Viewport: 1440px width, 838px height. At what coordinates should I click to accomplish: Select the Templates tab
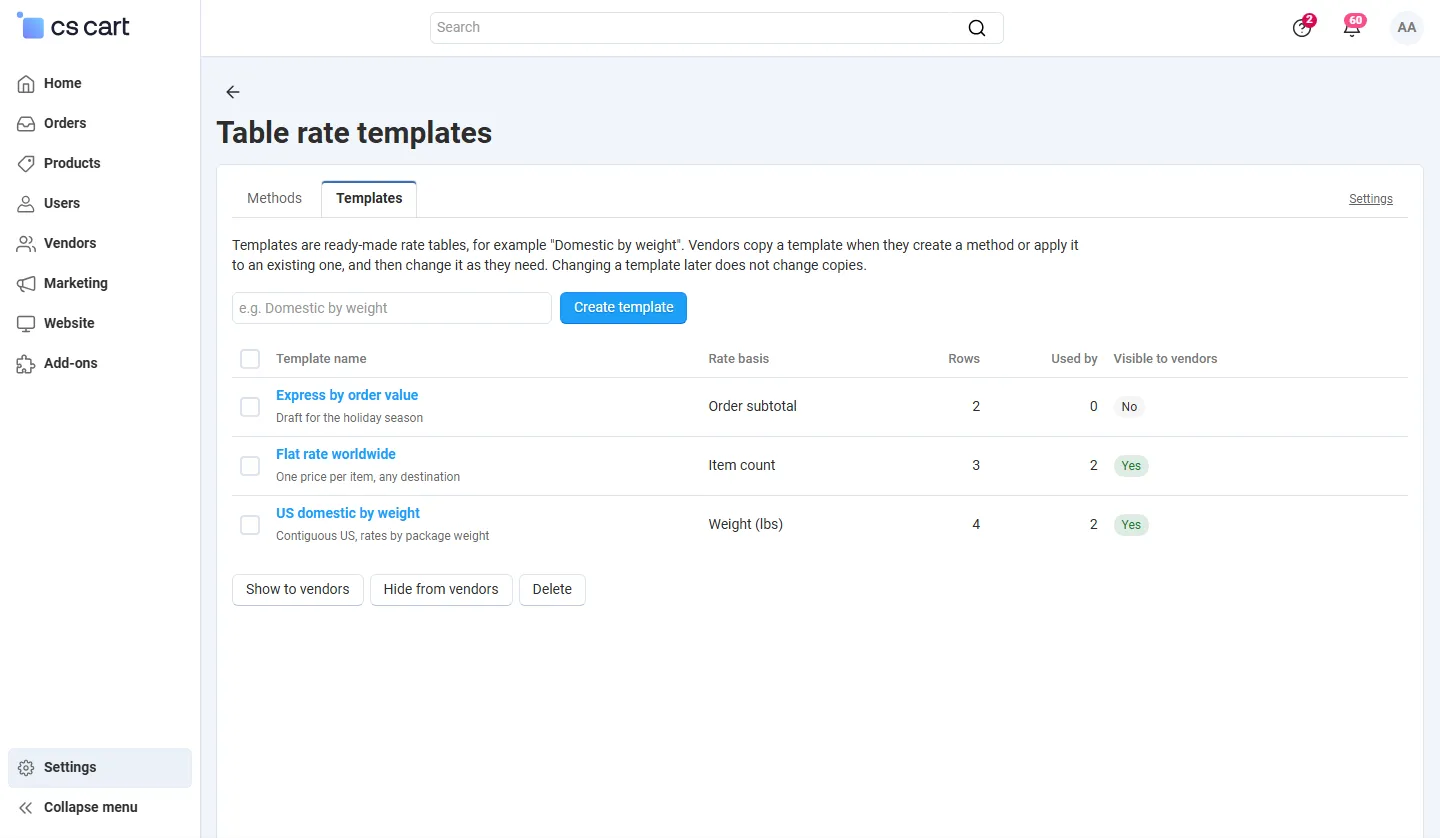coord(369,198)
